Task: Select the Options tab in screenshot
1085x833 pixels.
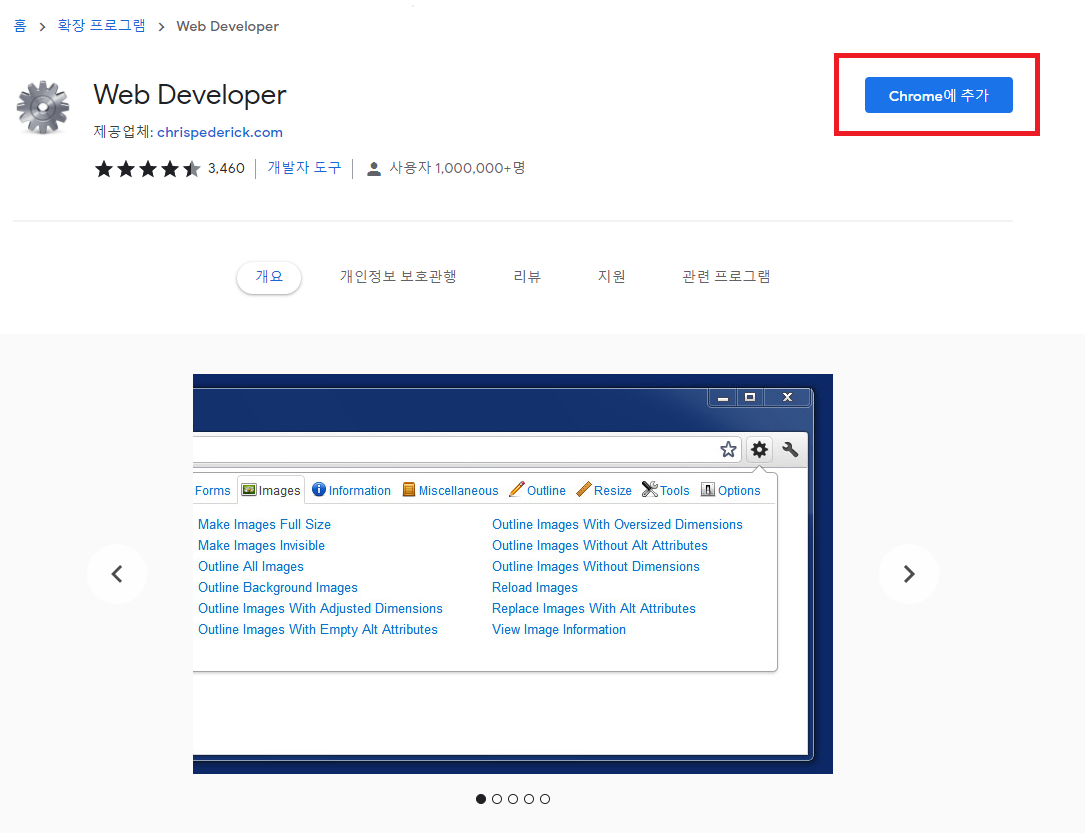Action: pyautogui.click(x=731, y=490)
